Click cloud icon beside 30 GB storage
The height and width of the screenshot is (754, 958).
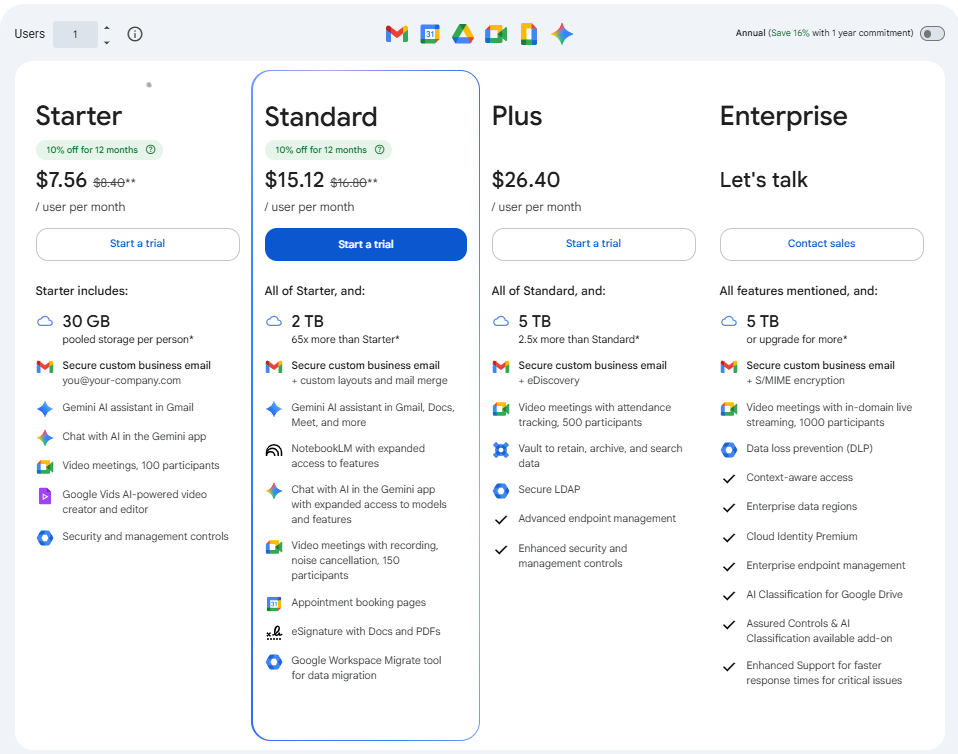[45, 321]
